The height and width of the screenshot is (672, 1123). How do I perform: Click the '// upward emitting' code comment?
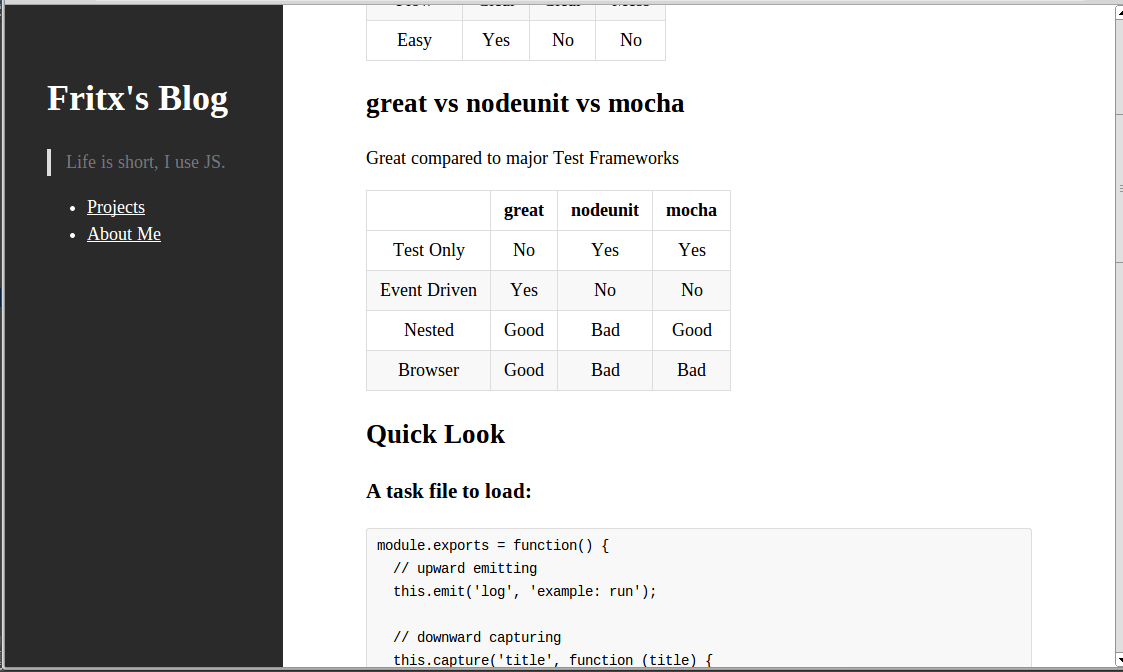click(465, 568)
